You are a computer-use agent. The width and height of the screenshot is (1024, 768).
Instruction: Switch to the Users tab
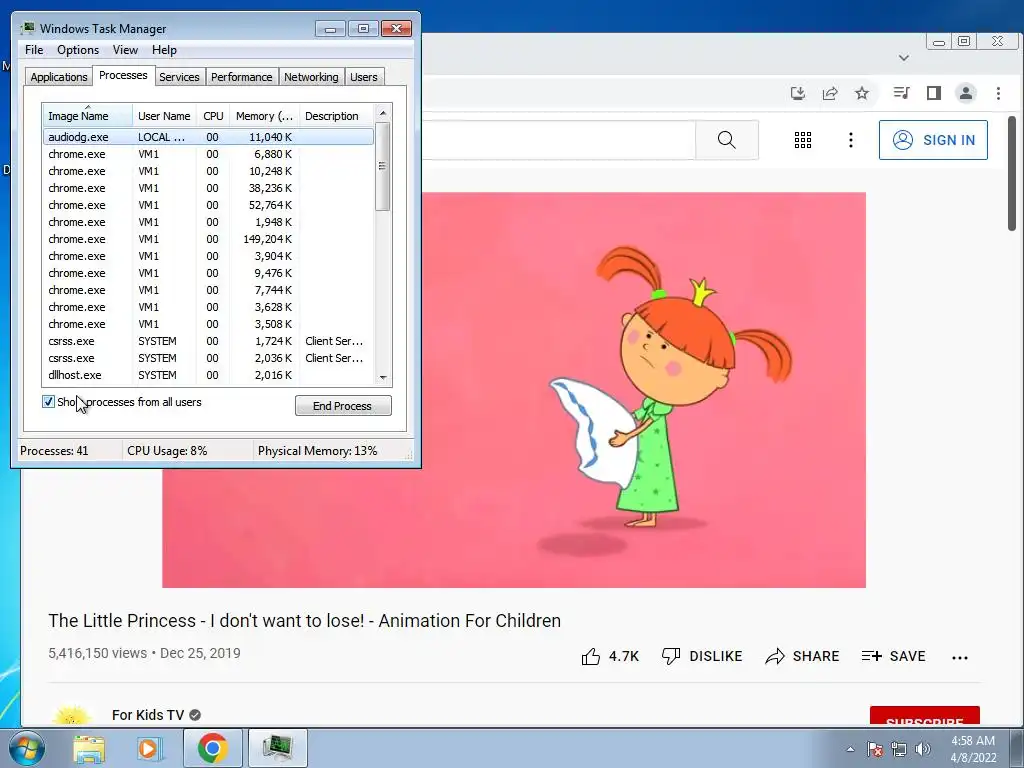click(364, 77)
